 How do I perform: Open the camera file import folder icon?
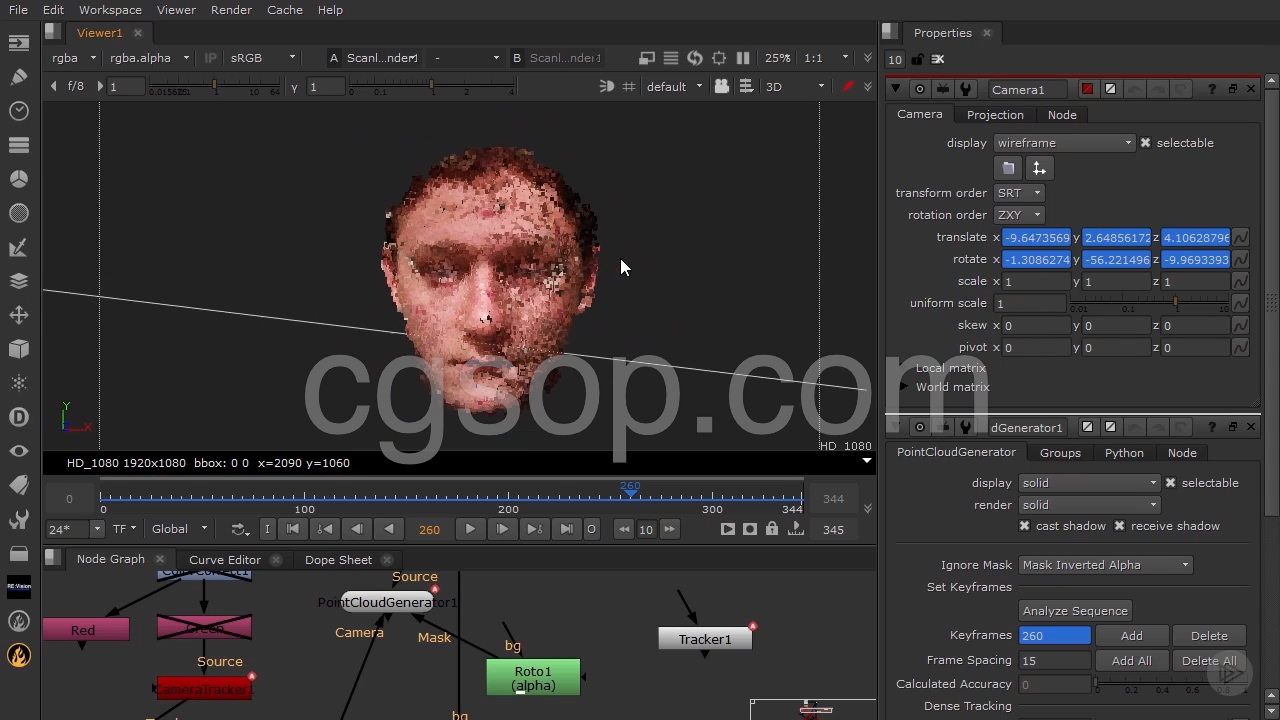tap(1008, 168)
